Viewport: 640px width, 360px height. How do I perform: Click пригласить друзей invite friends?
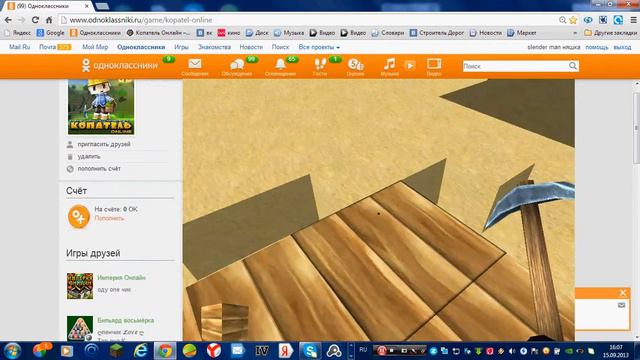pyautogui.click(x=104, y=144)
